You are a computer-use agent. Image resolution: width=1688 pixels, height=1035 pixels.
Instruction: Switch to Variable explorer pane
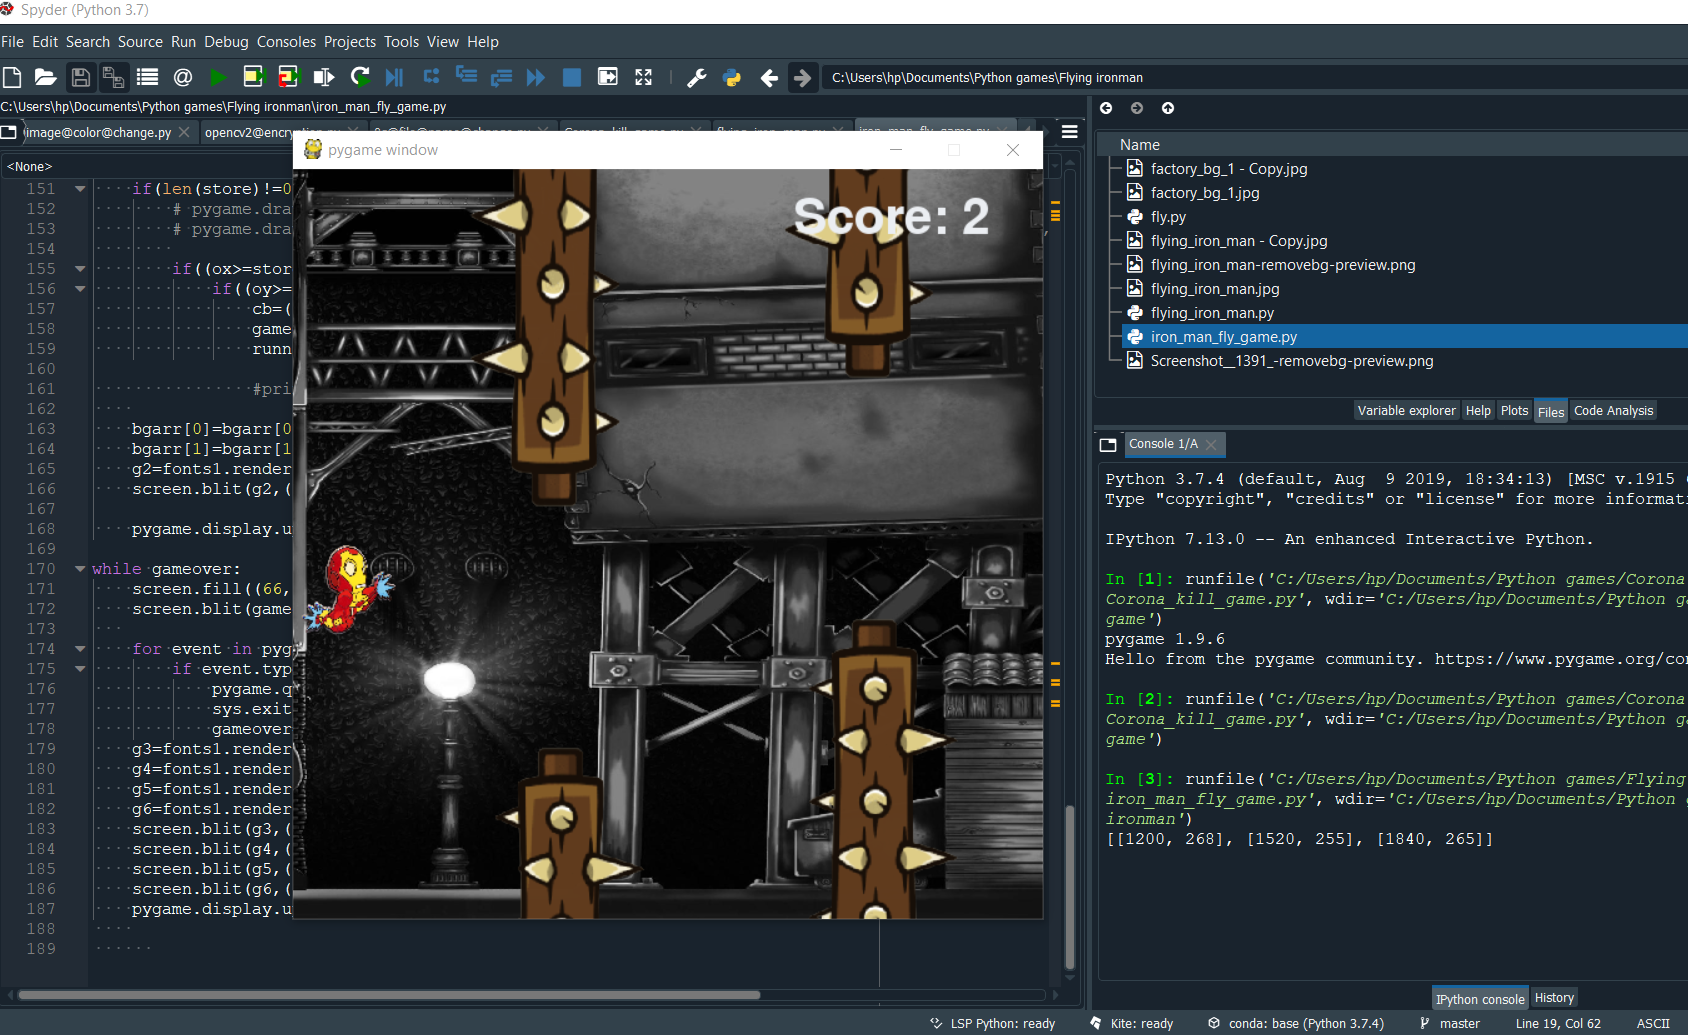[1406, 411]
